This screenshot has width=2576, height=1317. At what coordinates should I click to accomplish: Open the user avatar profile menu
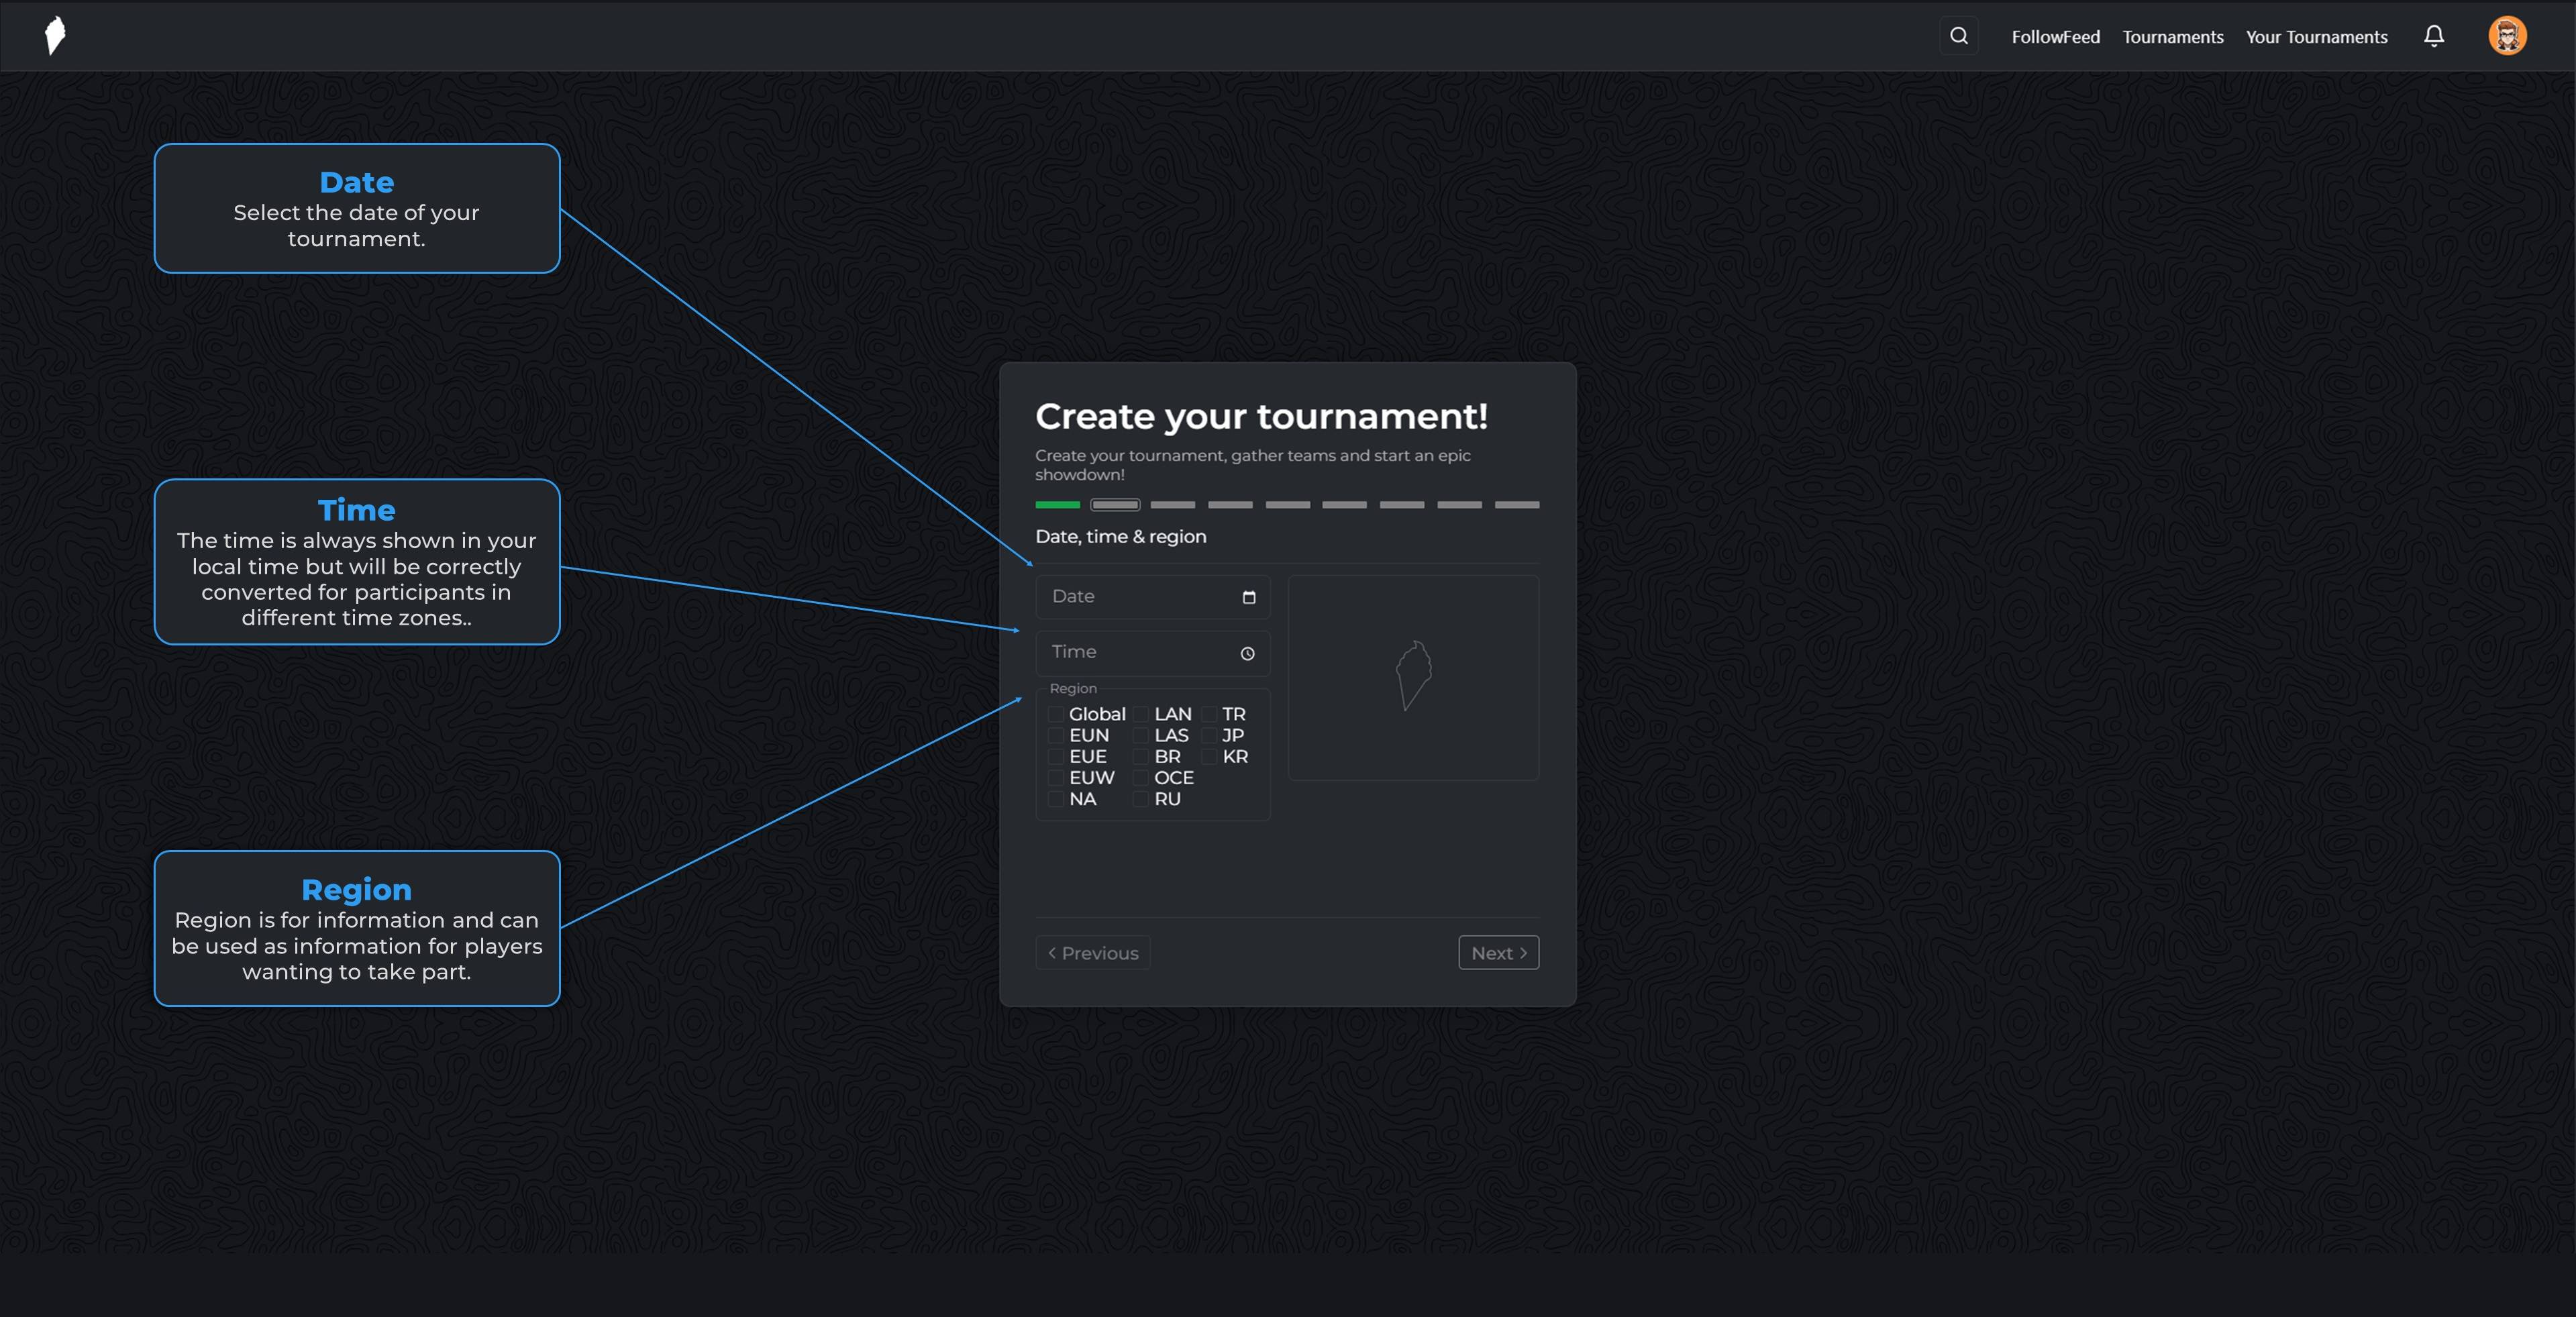[2506, 36]
